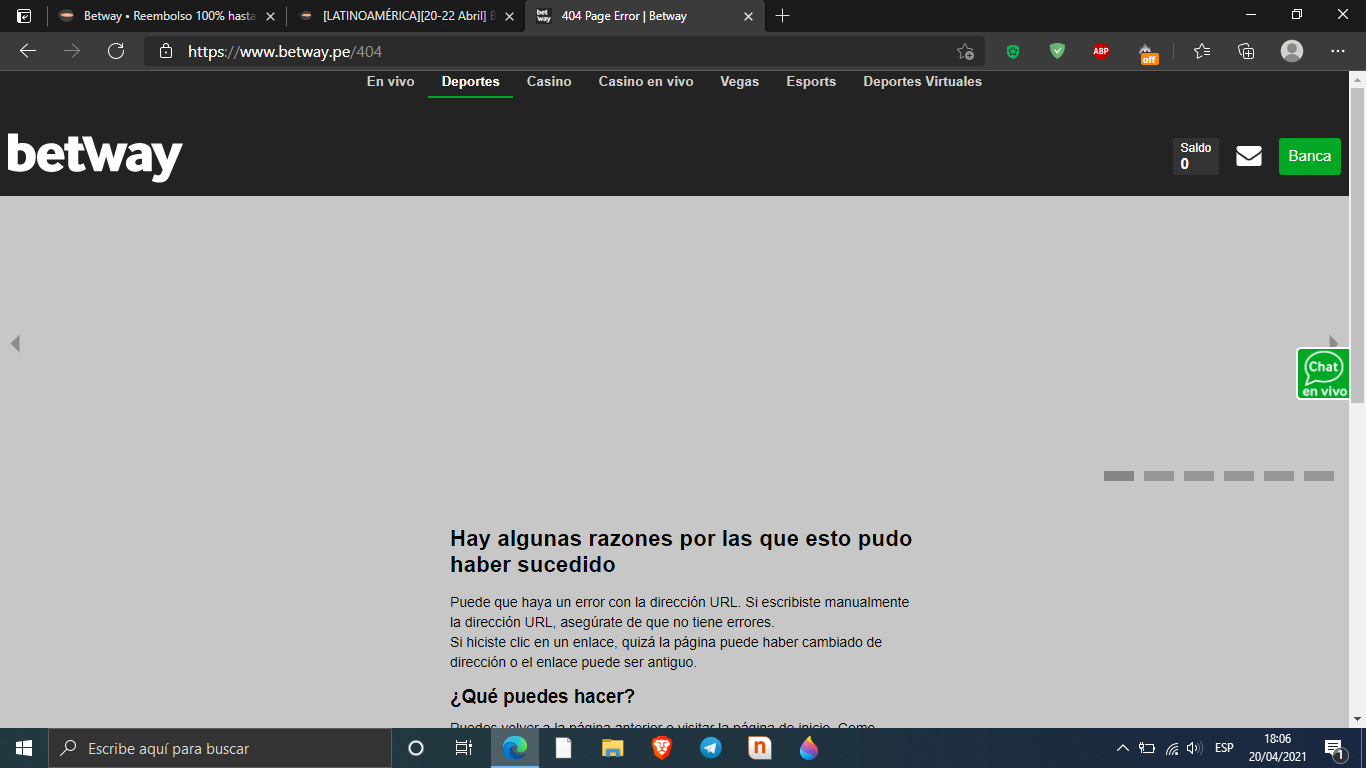Show hidden system tray icons
The image size is (1366, 768).
pos(1122,748)
